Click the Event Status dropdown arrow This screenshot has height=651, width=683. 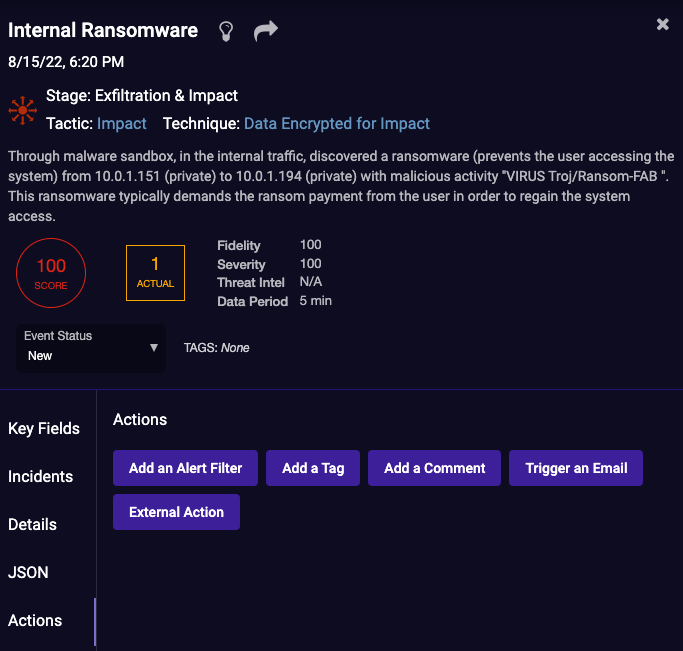154,348
